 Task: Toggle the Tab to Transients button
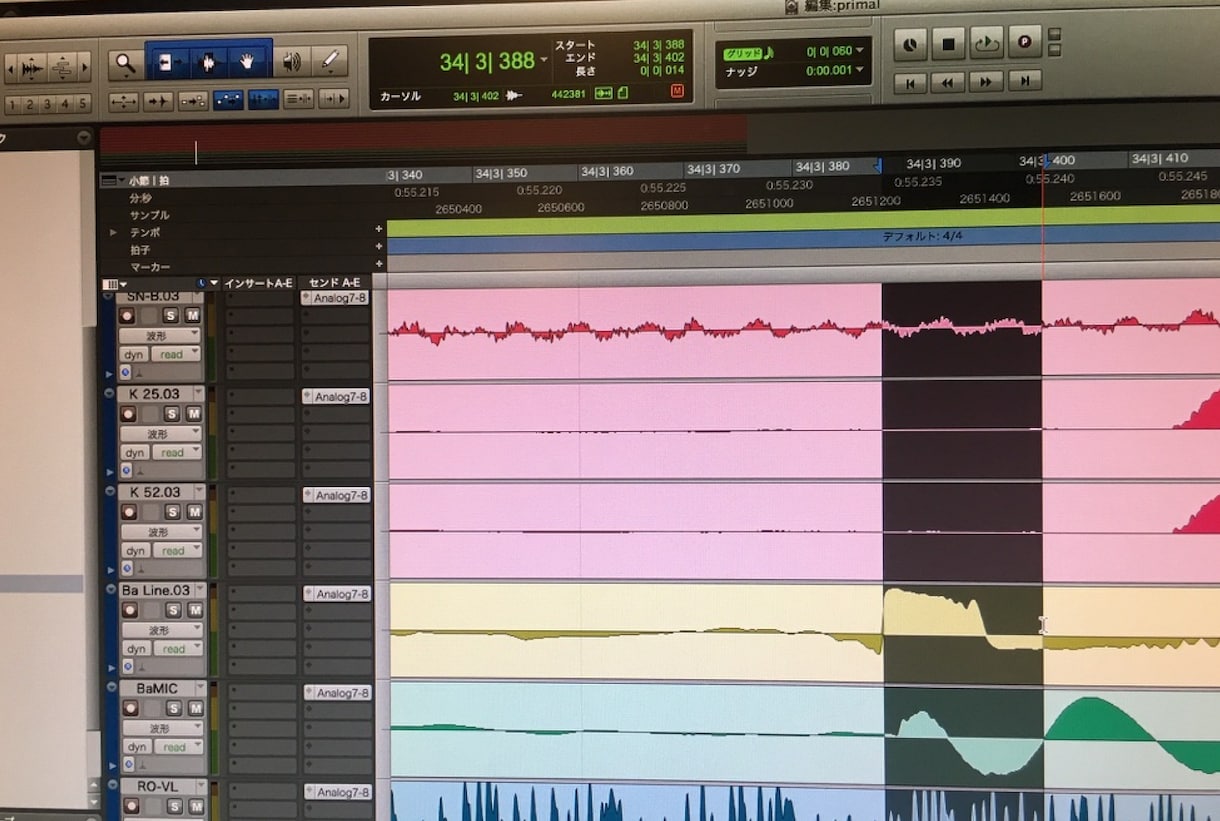click(x=158, y=101)
